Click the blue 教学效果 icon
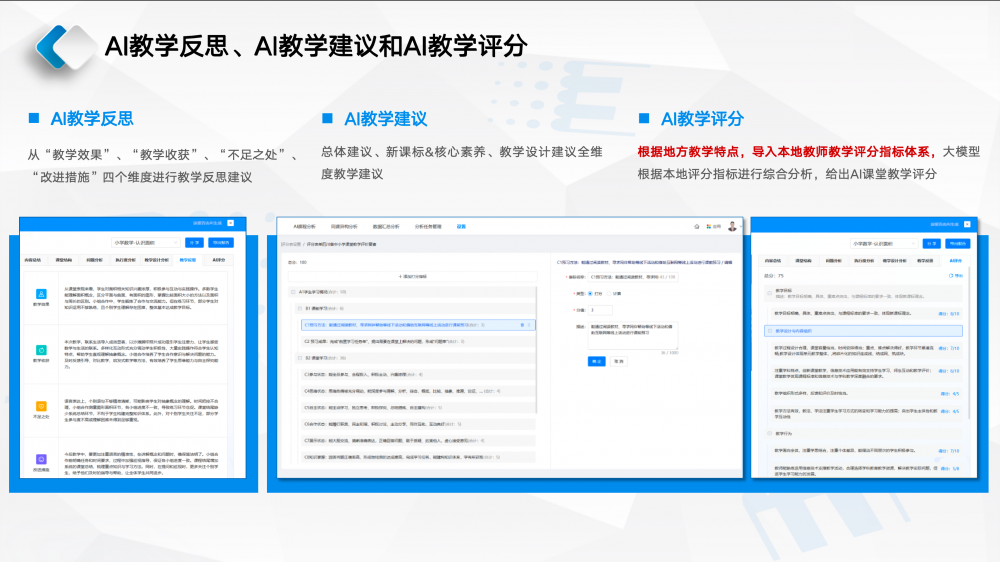Image resolution: width=1000 pixels, height=562 pixels. (41, 295)
